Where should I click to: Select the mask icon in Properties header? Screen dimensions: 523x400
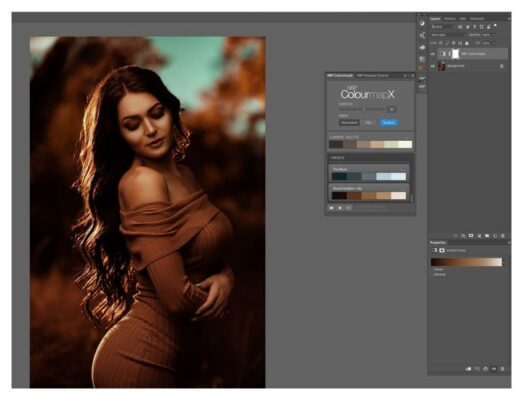[x=442, y=250]
